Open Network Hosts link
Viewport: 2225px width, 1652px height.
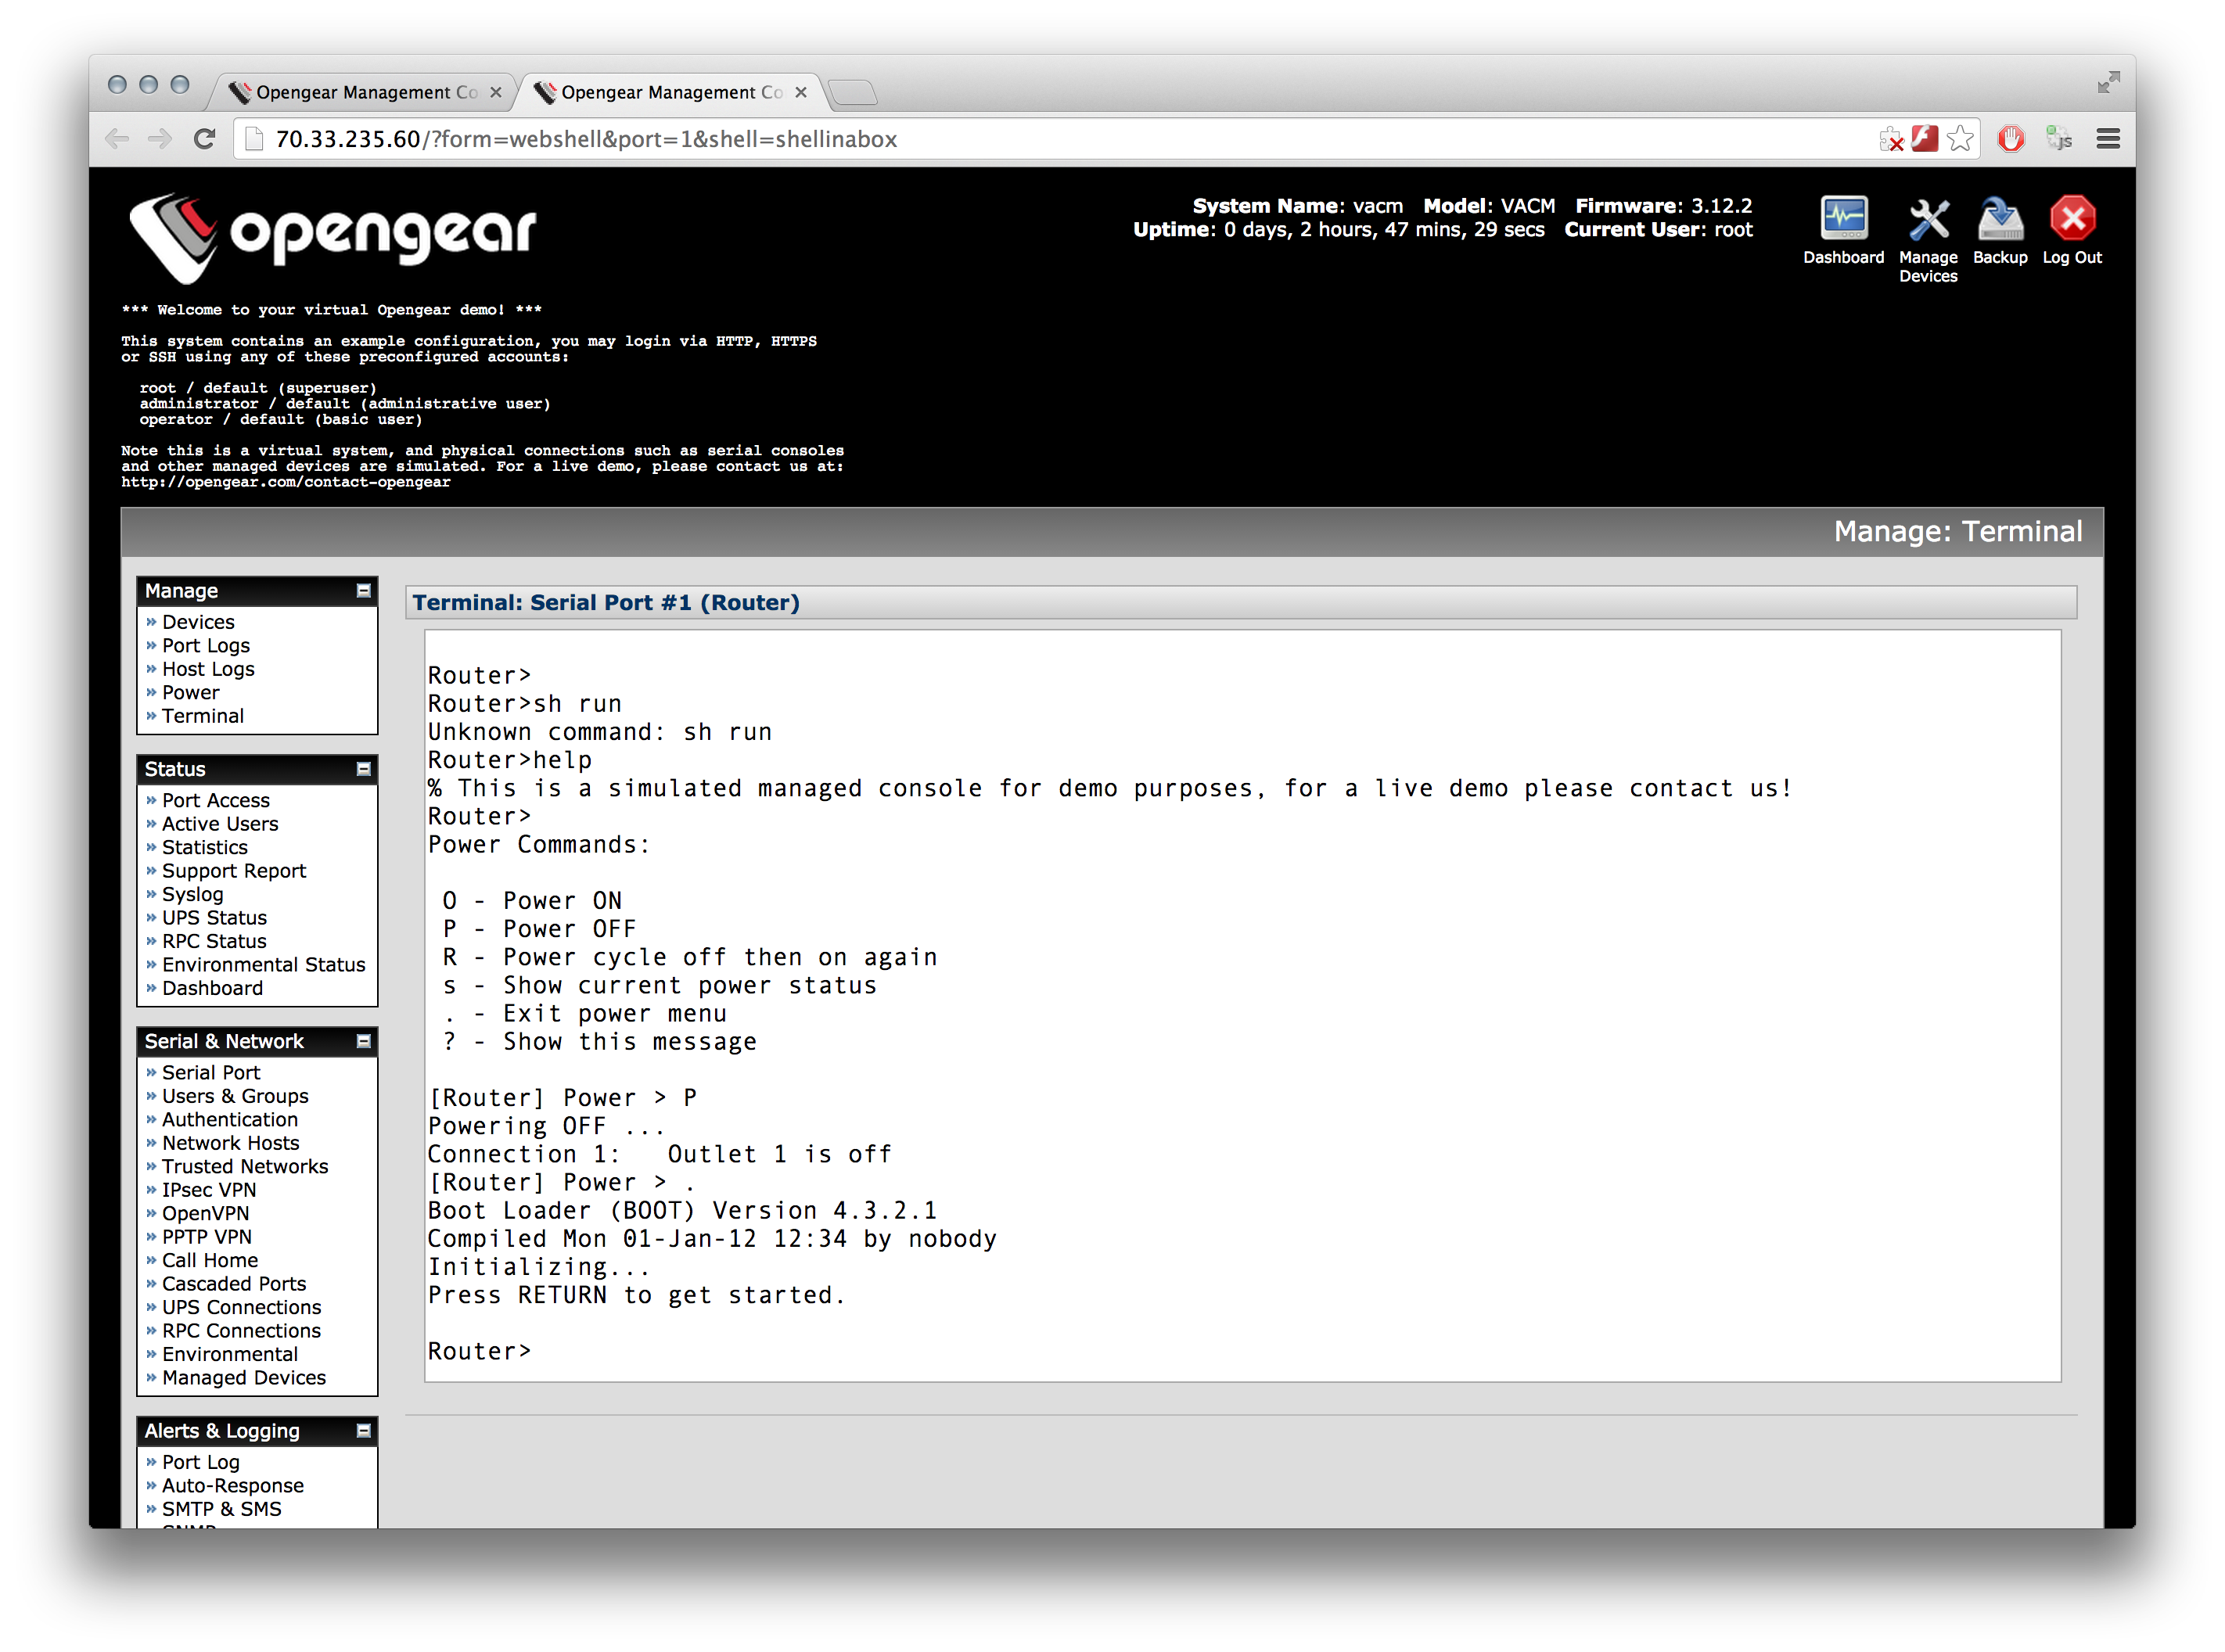[x=231, y=1143]
